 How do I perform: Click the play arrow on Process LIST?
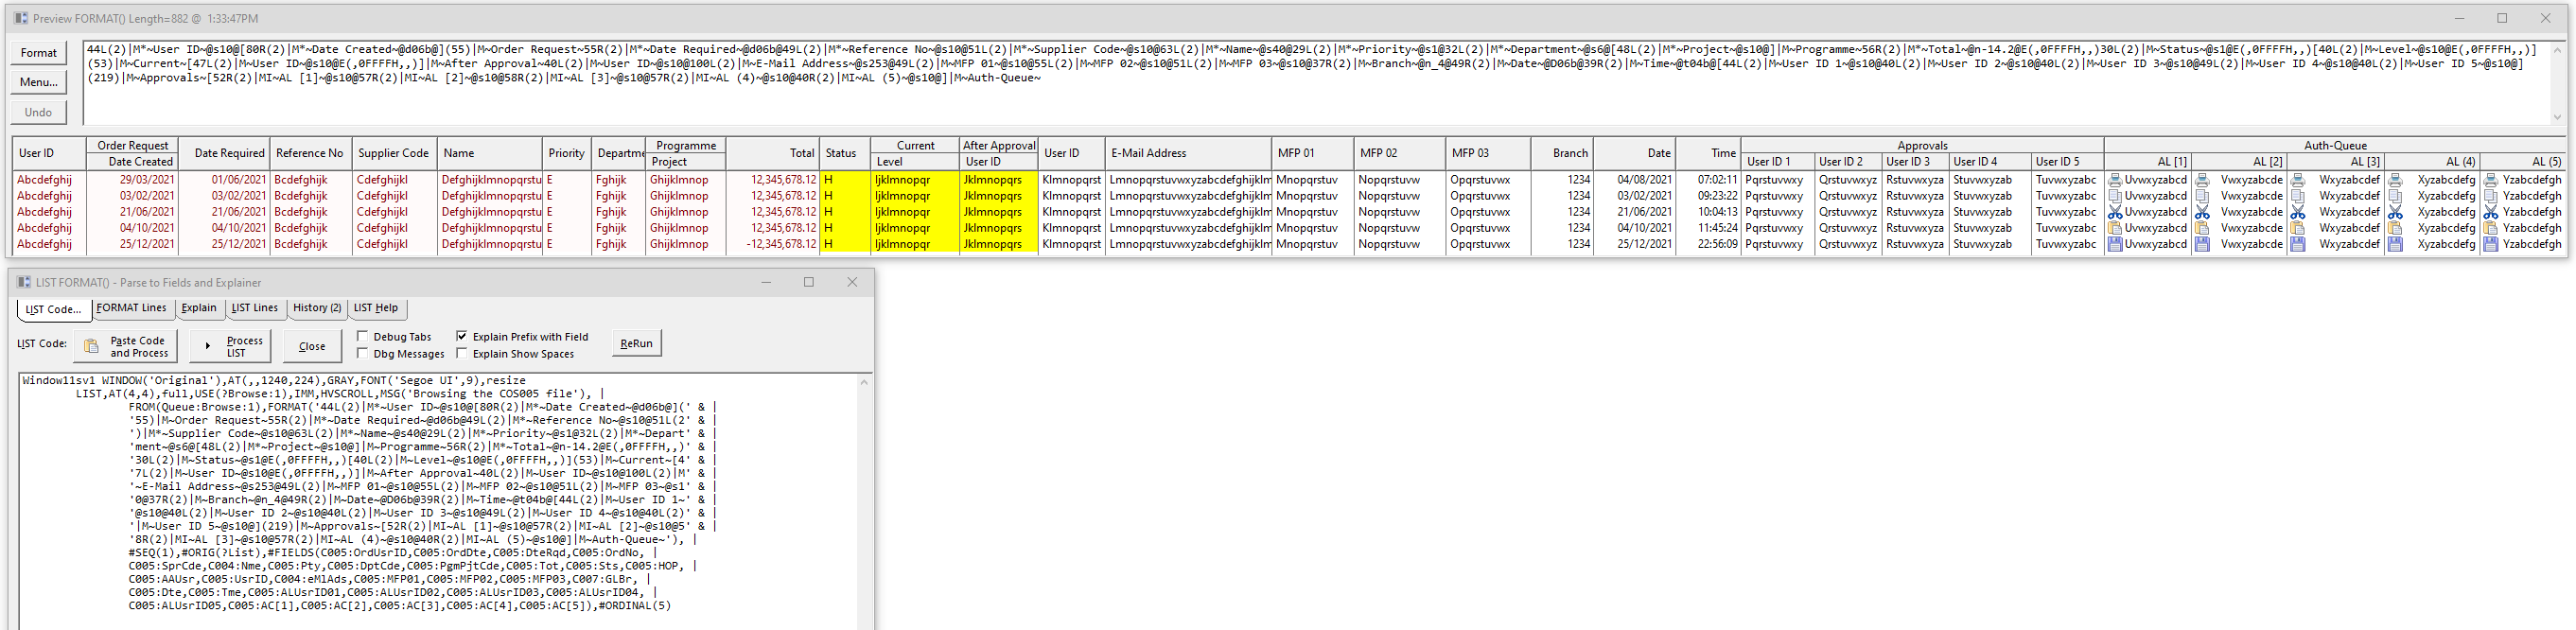207,347
